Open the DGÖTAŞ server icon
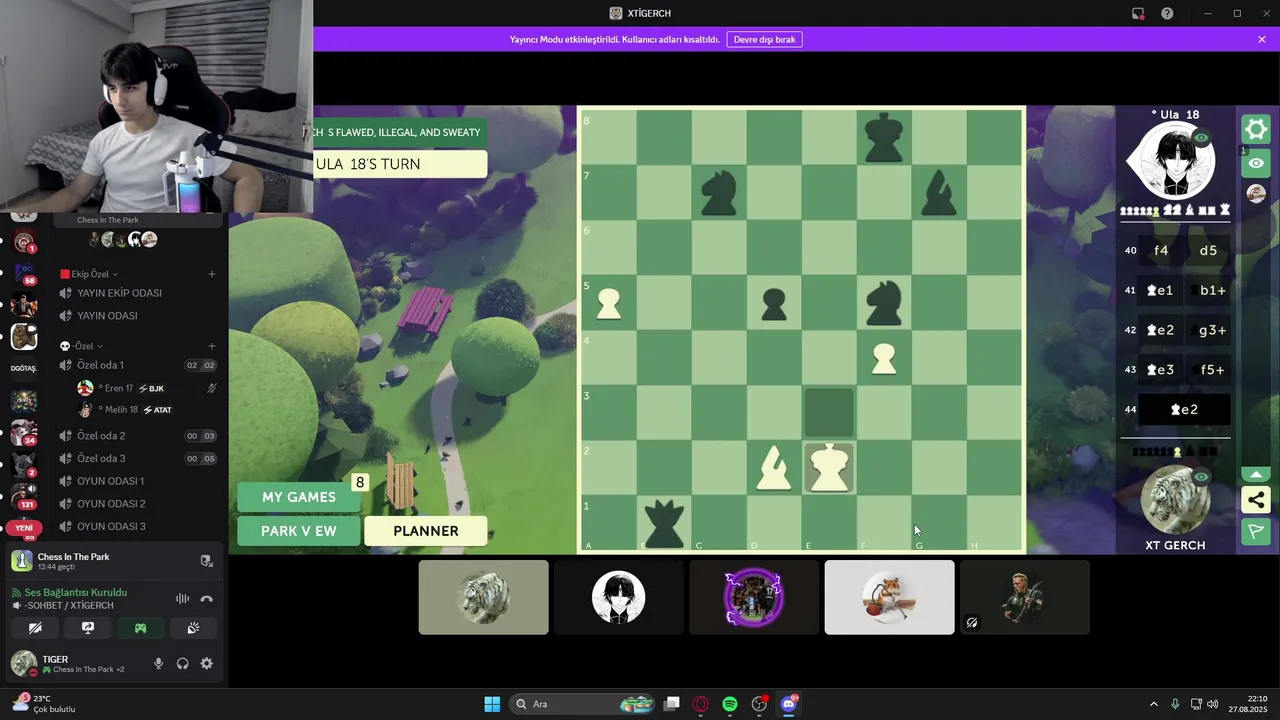The width and height of the screenshot is (1280, 720). click(x=24, y=368)
